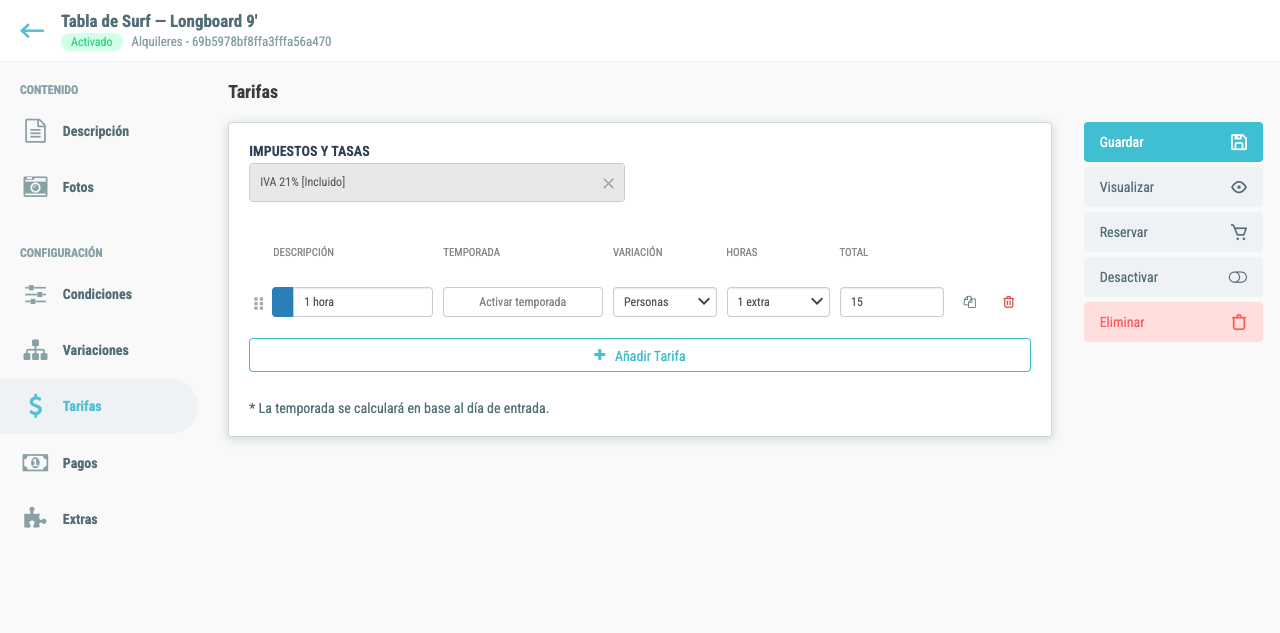1280x633 pixels.
Task: Expand the Personas variation dropdown
Action: click(x=665, y=302)
